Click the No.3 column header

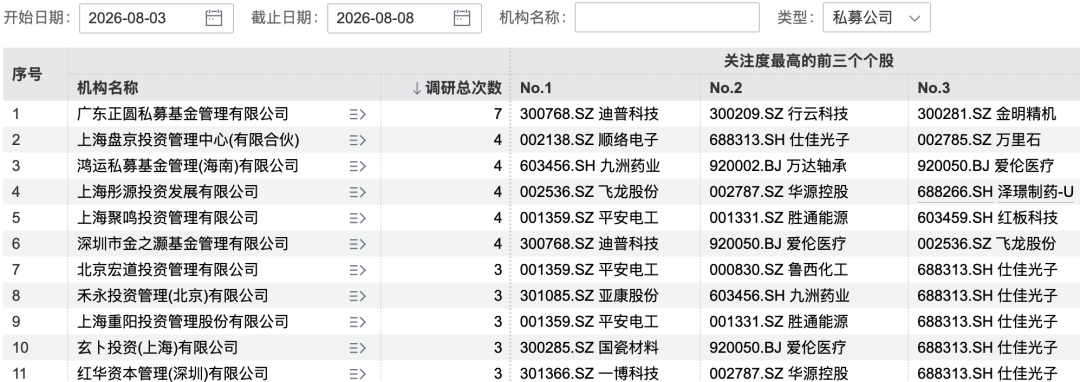point(933,88)
